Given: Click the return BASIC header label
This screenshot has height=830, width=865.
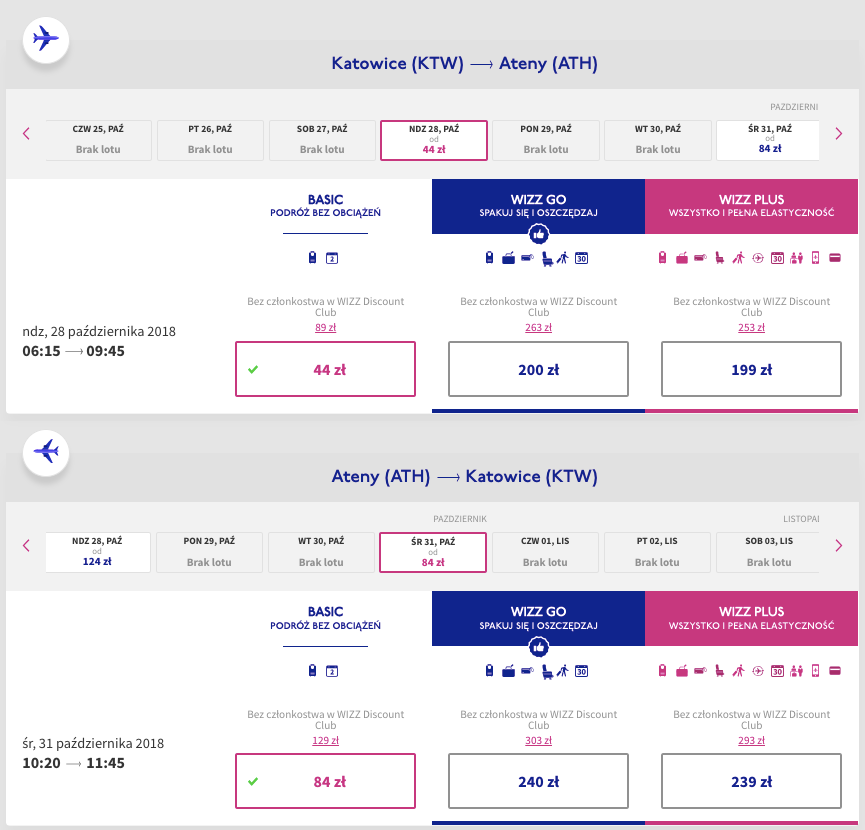Looking at the screenshot, I should [325, 618].
